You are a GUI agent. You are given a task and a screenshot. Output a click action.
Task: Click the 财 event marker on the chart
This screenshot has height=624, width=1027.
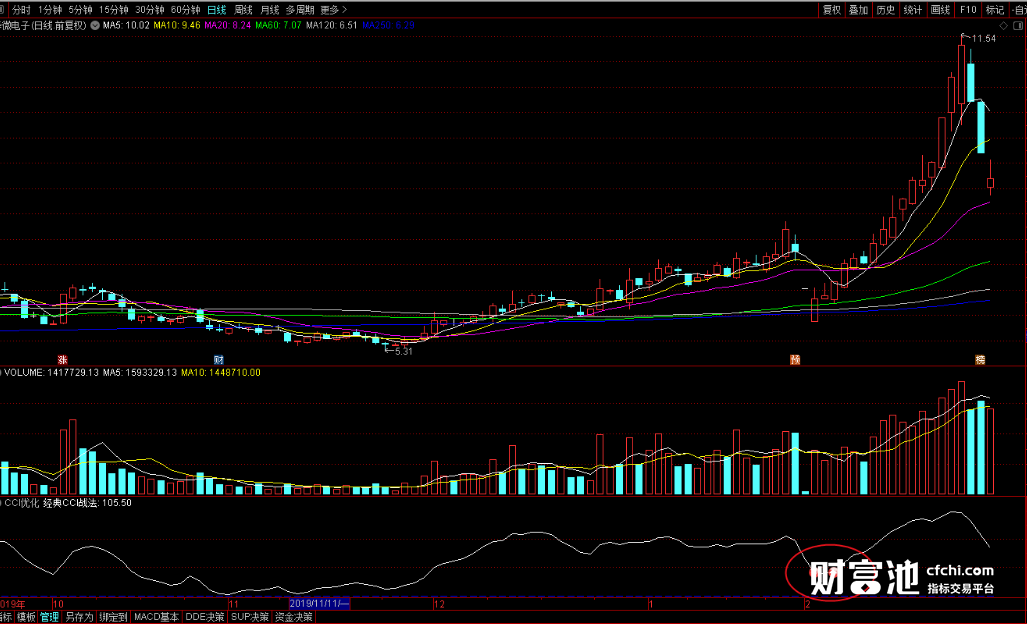[x=219, y=359]
